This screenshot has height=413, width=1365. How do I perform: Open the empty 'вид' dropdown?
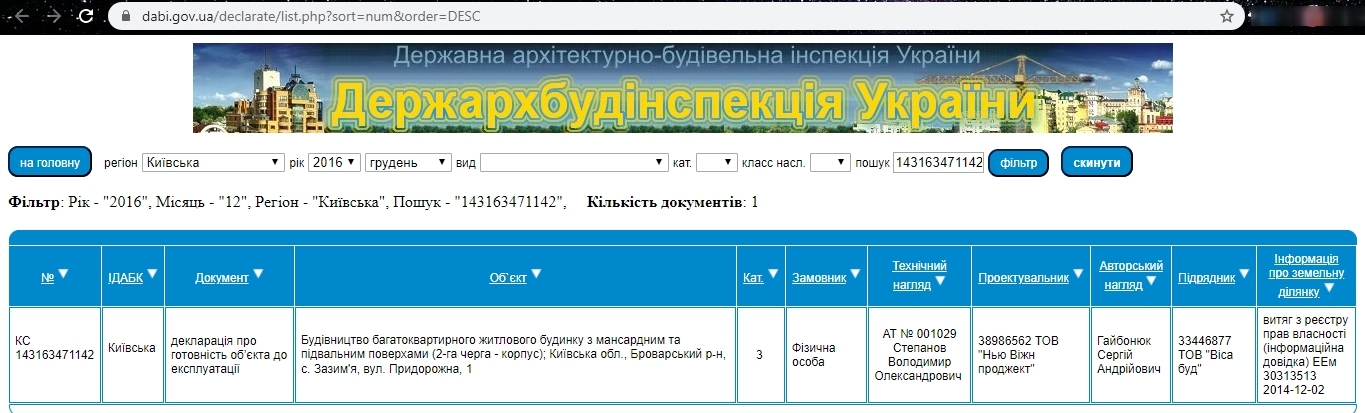click(574, 162)
